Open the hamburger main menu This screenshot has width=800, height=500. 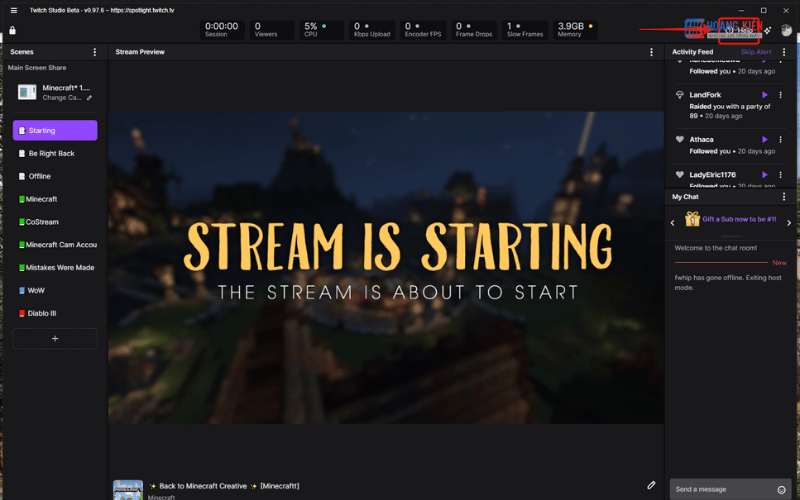(14, 10)
